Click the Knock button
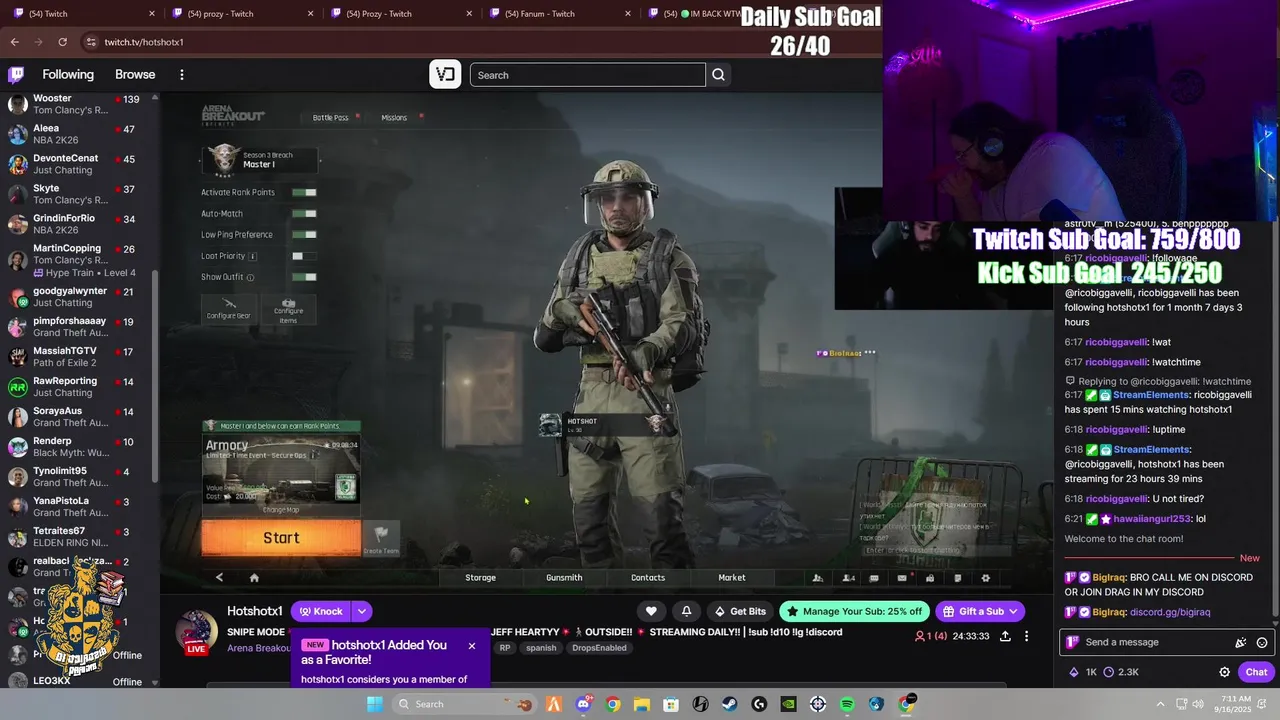Screen dimensions: 1280x720 click(320, 611)
